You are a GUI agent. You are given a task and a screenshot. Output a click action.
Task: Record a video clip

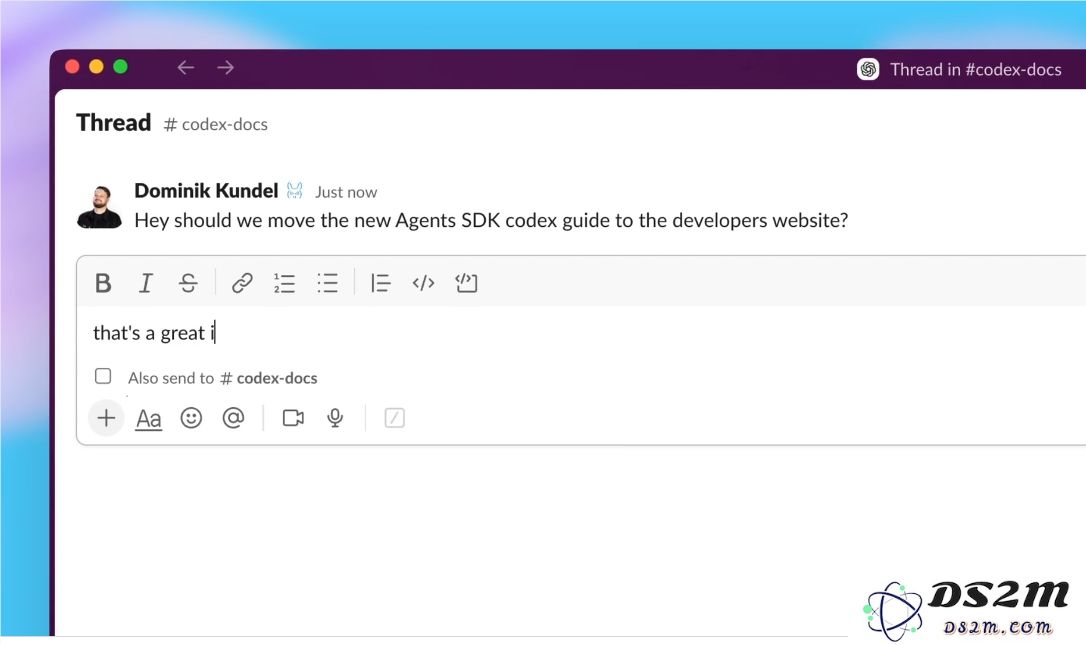click(x=293, y=418)
